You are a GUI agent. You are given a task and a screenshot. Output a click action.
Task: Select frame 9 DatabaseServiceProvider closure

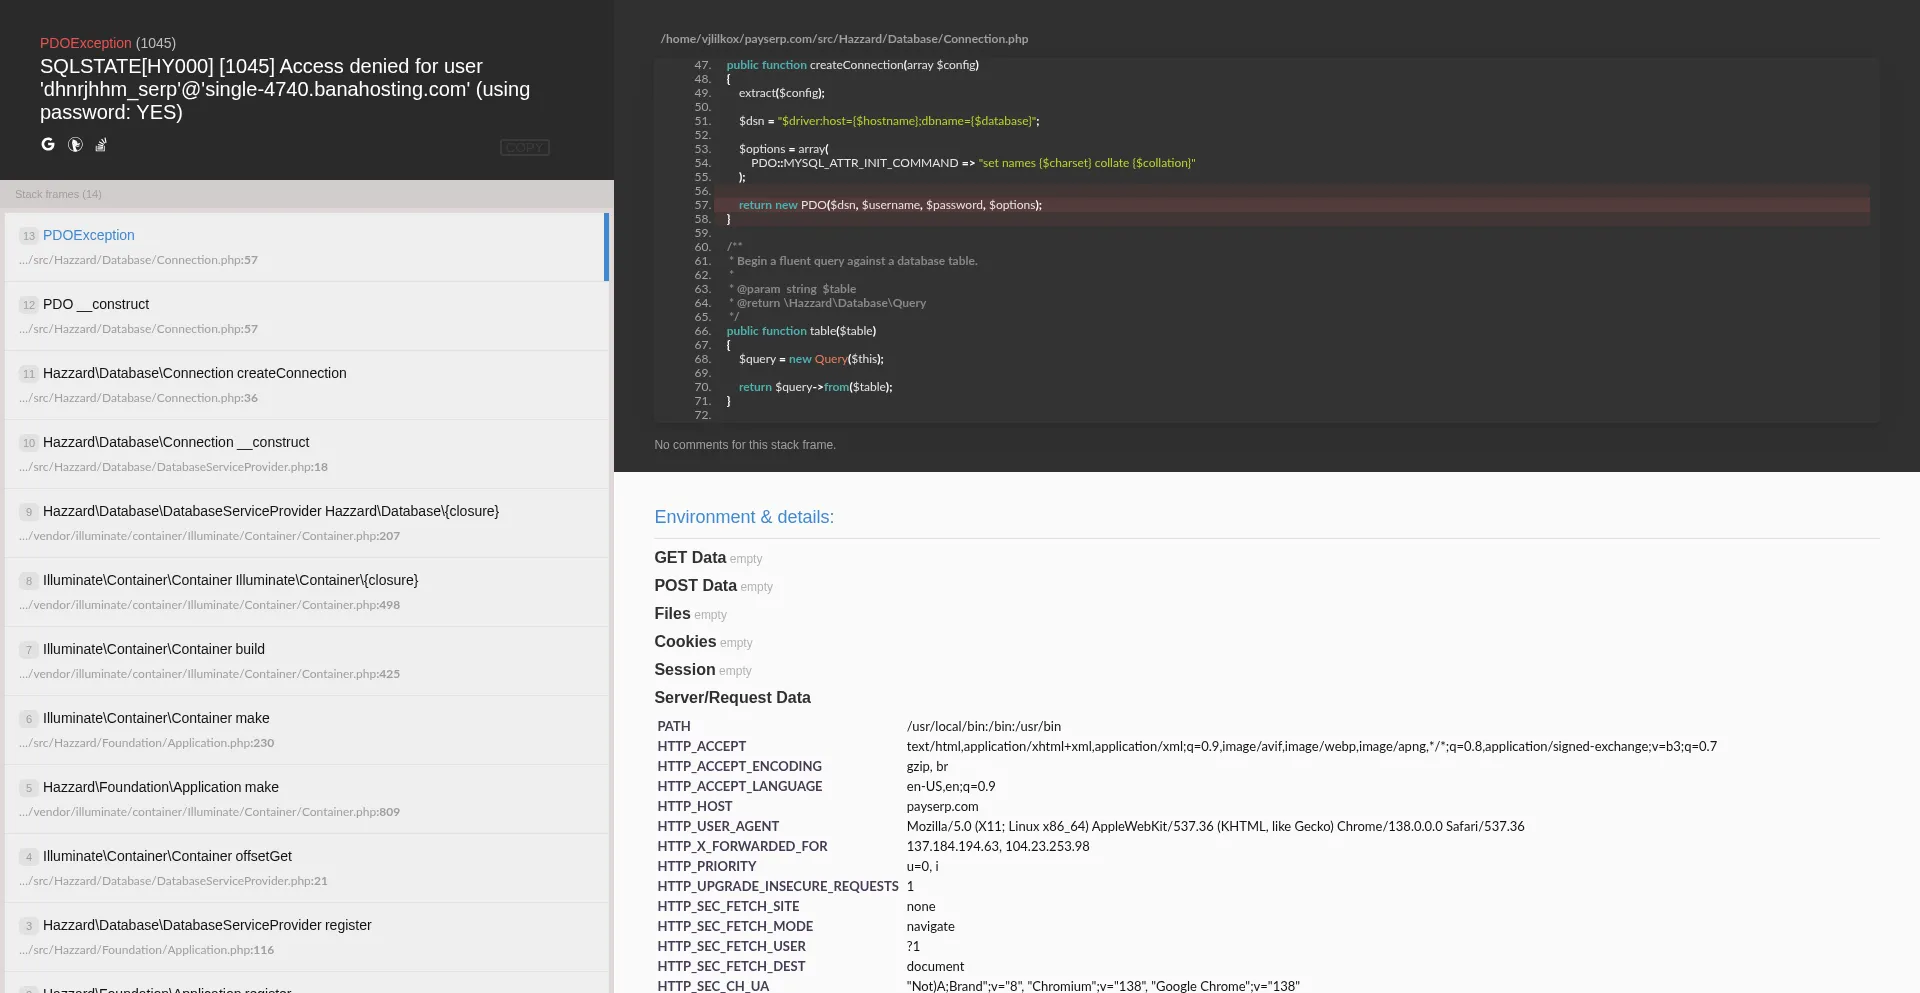pos(306,523)
